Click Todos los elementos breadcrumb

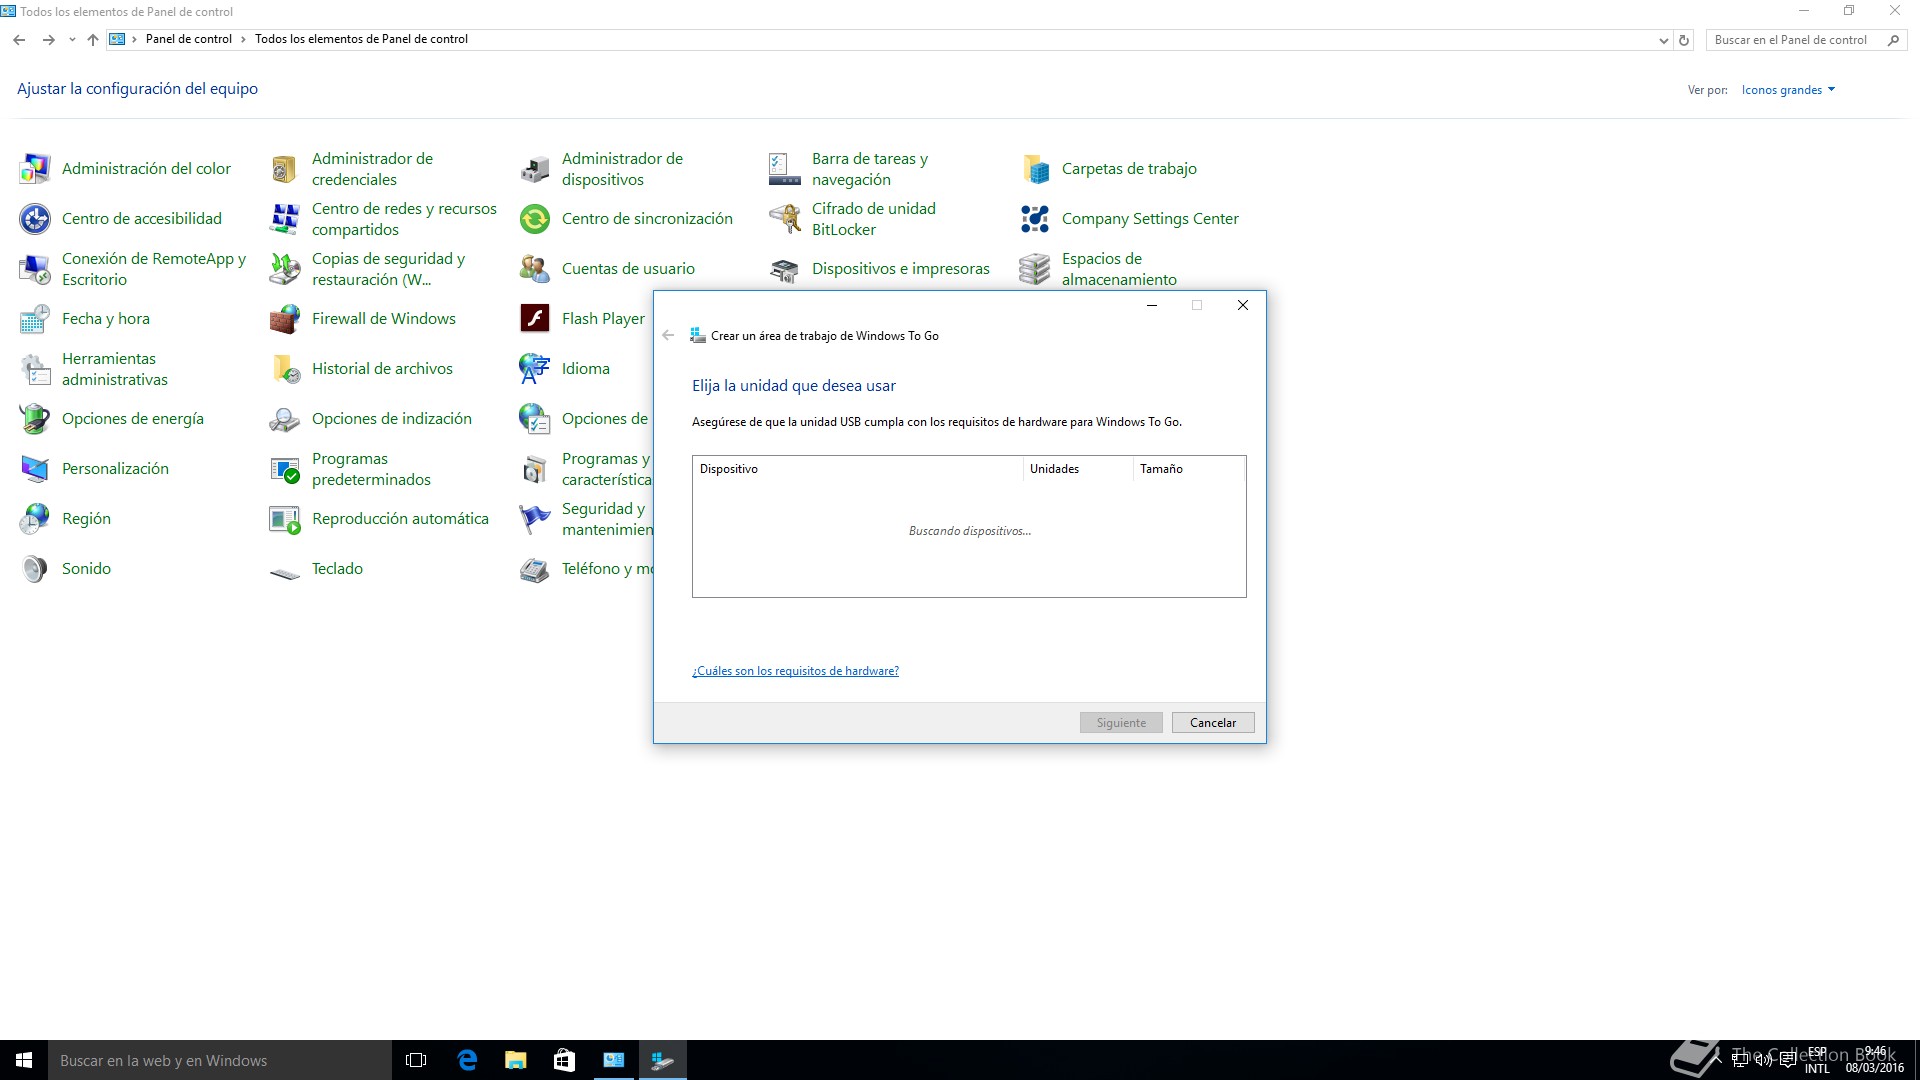[x=361, y=39]
